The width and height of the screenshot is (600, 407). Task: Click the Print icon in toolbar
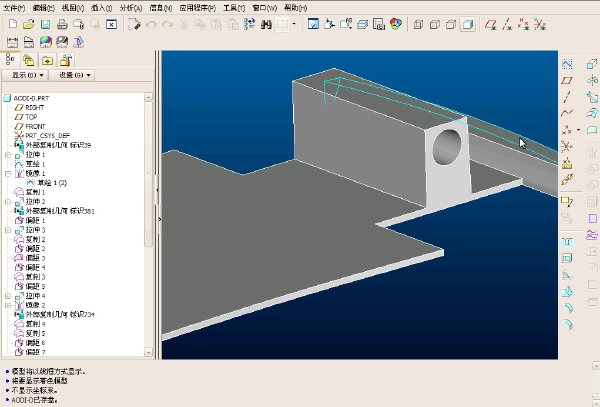(62, 24)
